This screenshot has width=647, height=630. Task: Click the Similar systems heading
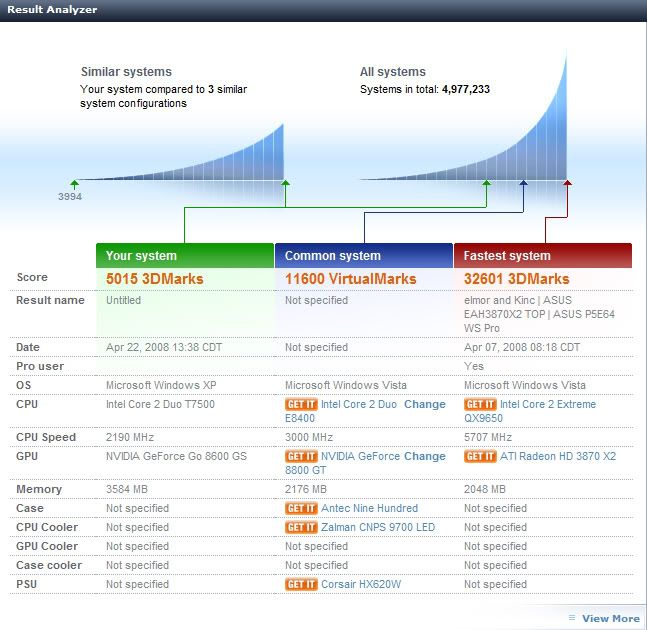click(126, 72)
